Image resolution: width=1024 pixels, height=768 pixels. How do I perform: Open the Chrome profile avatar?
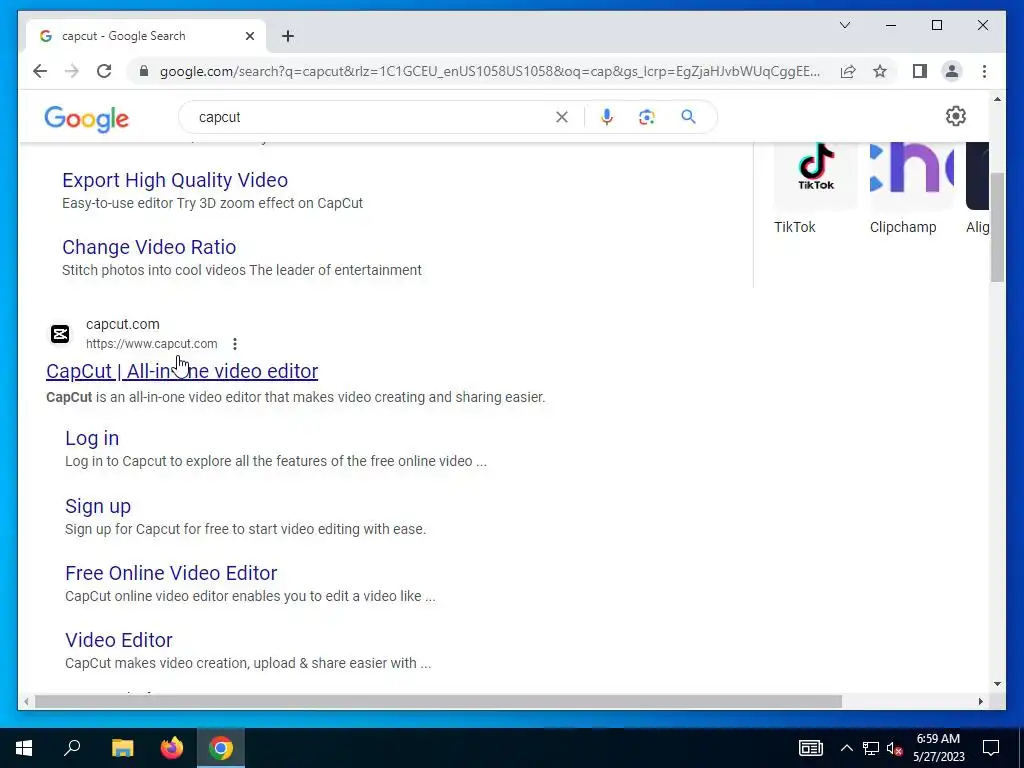click(952, 71)
